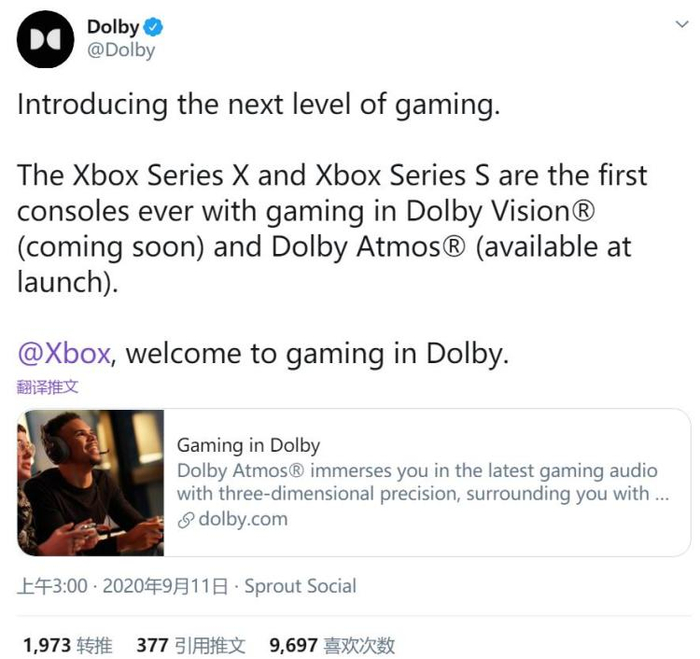Viewport: 700px width, 659px height.
Task: Click 翻译推文 to translate the tweet
Action: (47, 387)
